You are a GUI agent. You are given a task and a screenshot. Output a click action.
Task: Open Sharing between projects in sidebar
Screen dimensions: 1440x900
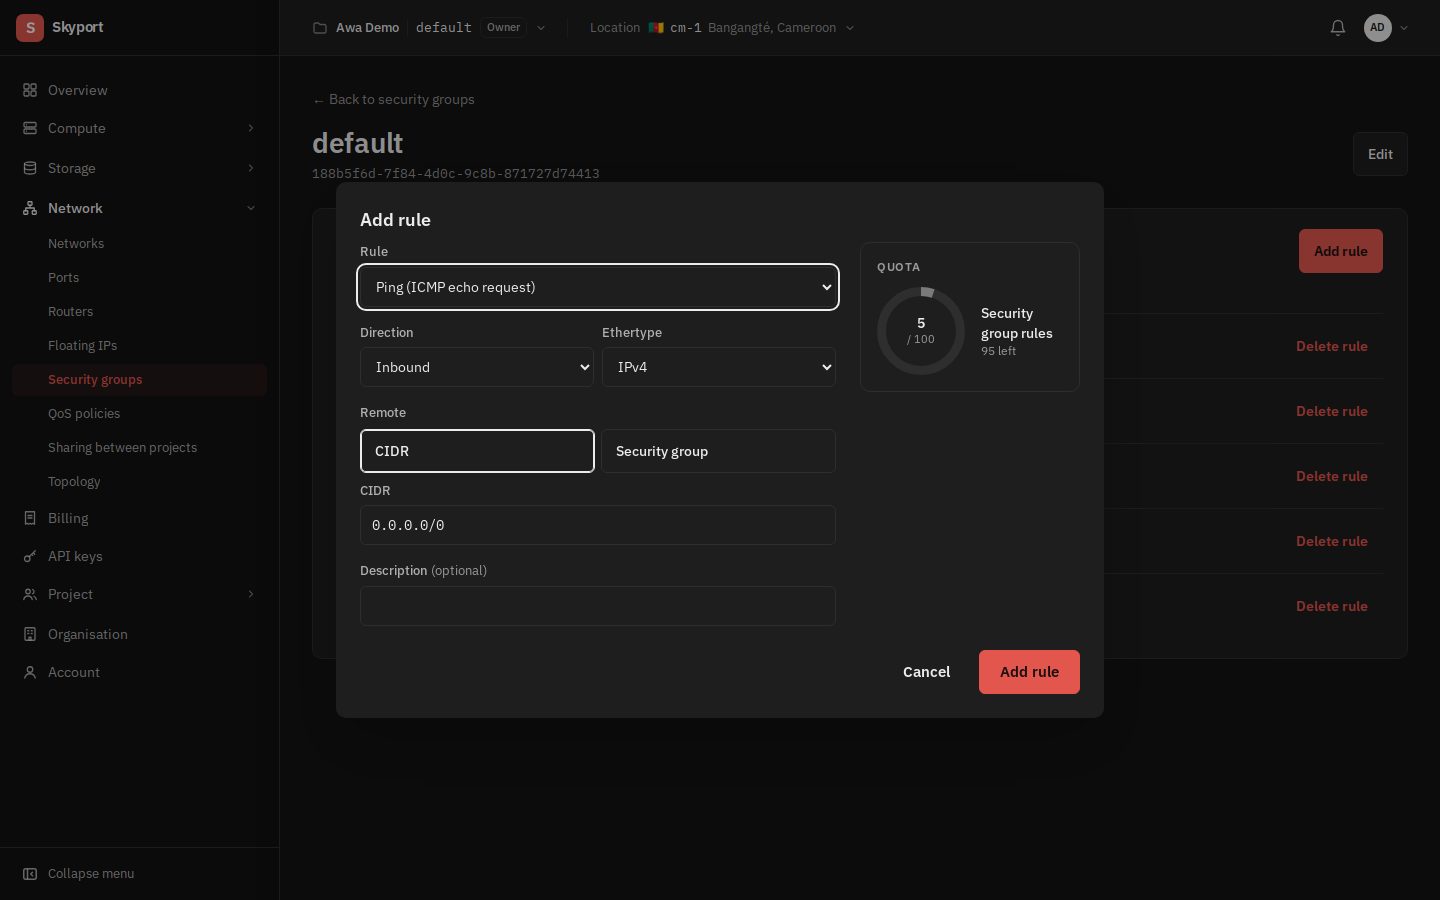[122, 448]
